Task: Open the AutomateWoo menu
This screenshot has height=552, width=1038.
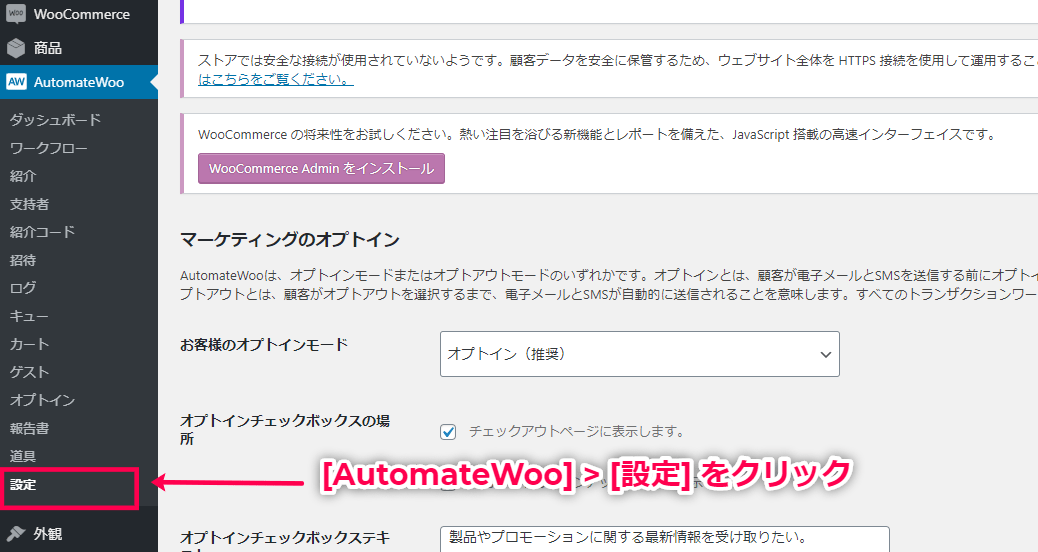Action: tap(79, 82)
